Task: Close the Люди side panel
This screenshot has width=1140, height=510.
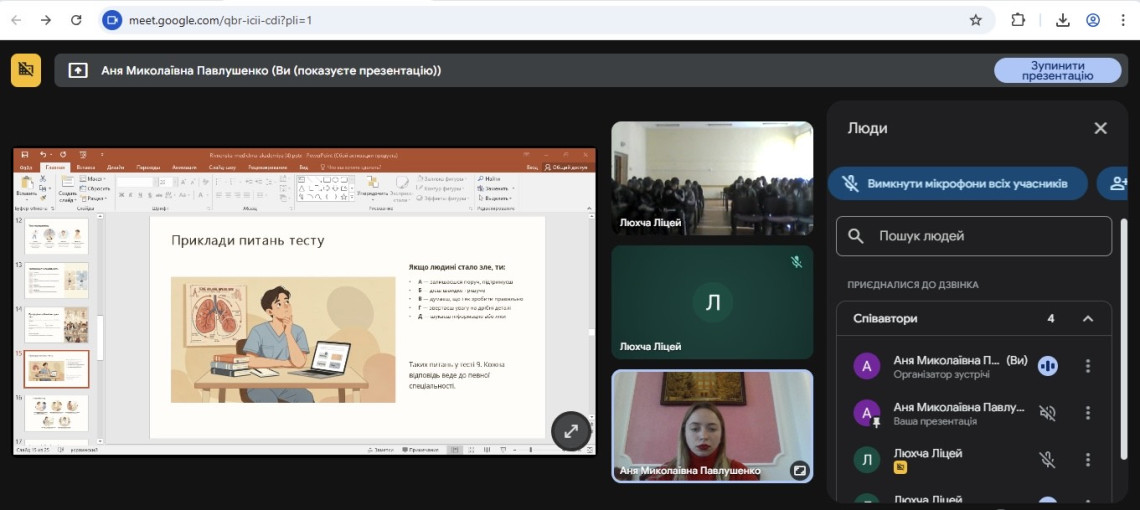Action: tap(1100, 128)
